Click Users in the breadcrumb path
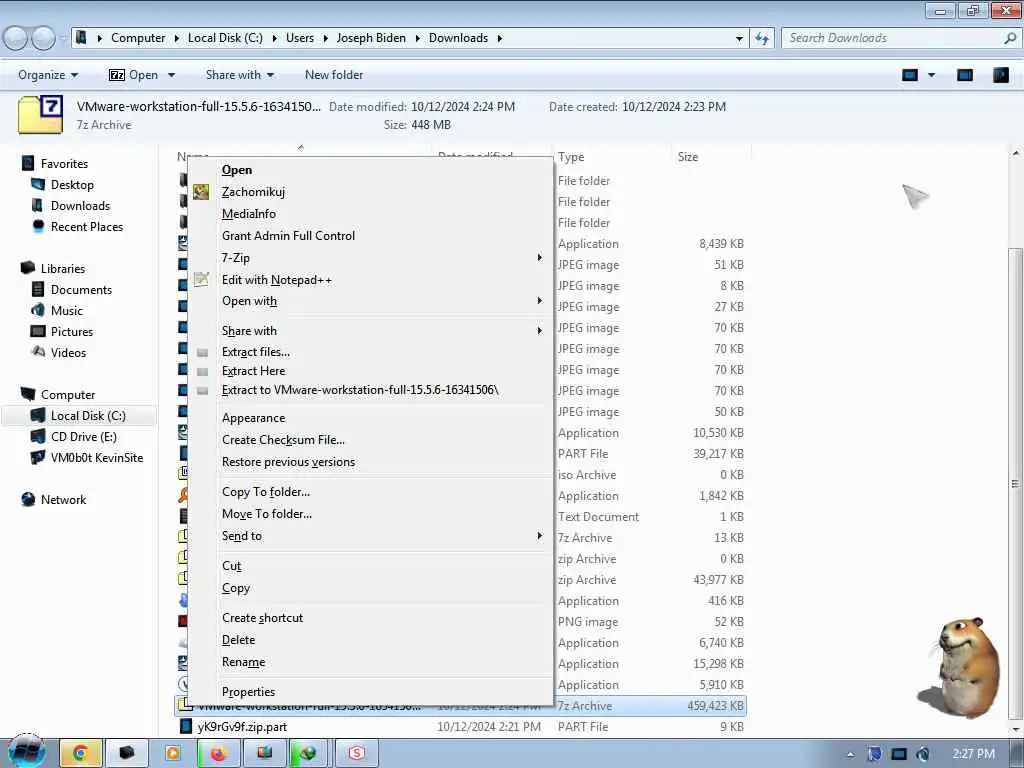This screenshot has width=1024, height=768. click(x=300, y=38)
